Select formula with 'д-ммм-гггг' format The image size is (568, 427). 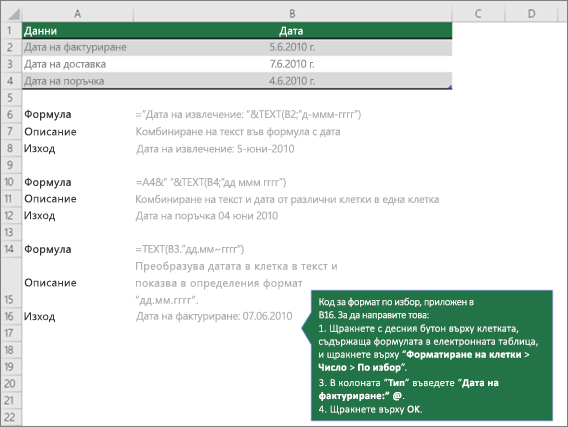click(x=248, y=114)
